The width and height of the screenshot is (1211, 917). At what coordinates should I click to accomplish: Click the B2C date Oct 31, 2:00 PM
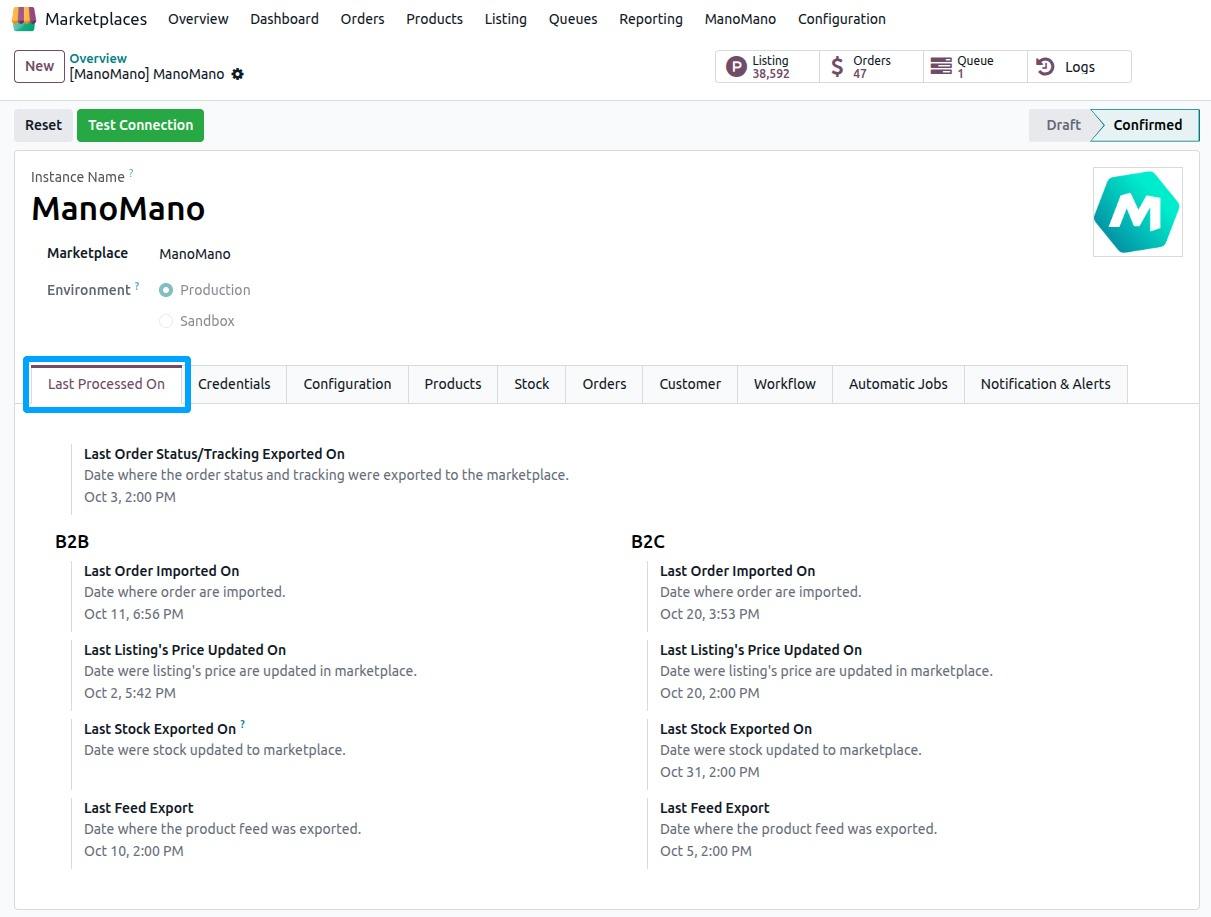click(x=710, y=772)
